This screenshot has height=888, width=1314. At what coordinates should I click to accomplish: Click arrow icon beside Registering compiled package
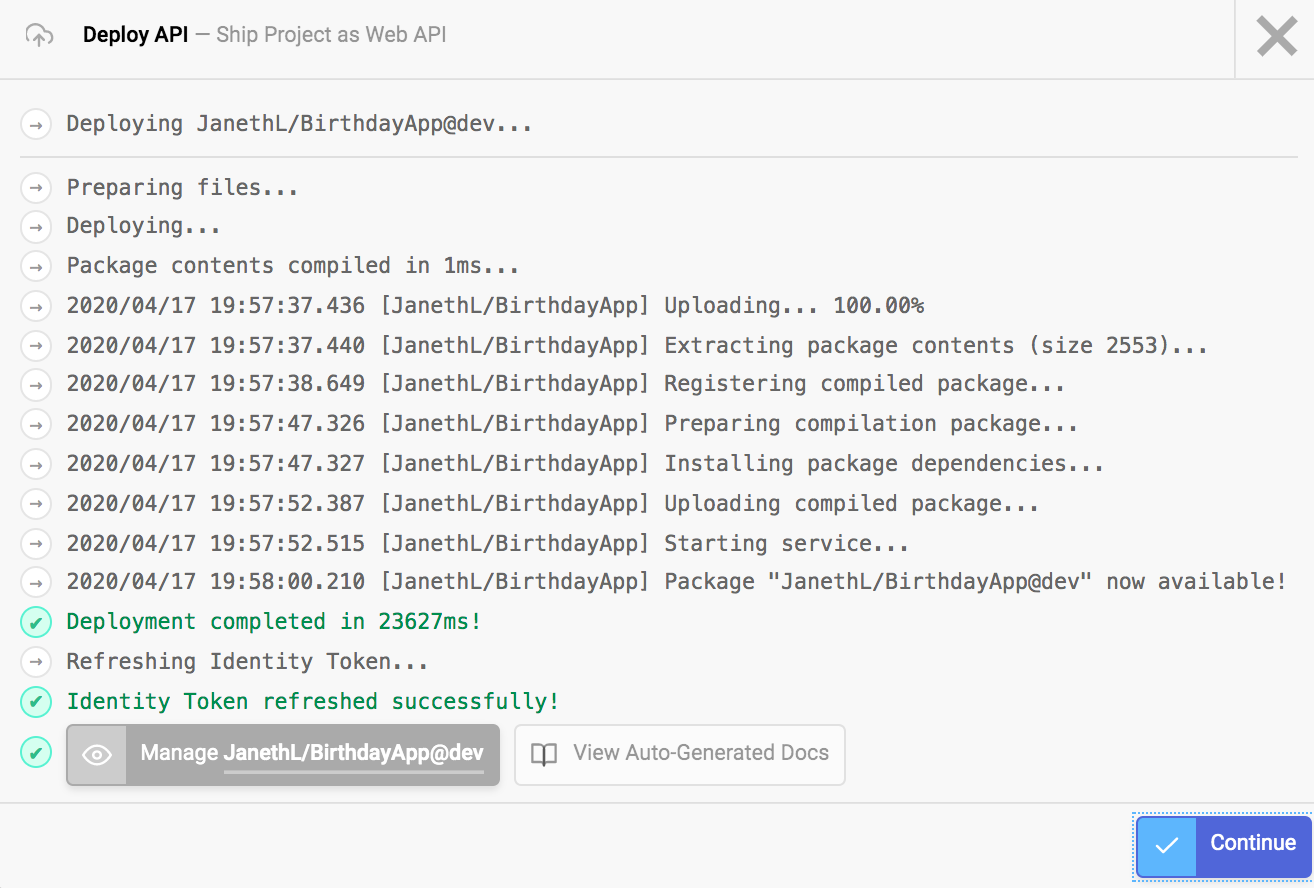tap(36, 385)
